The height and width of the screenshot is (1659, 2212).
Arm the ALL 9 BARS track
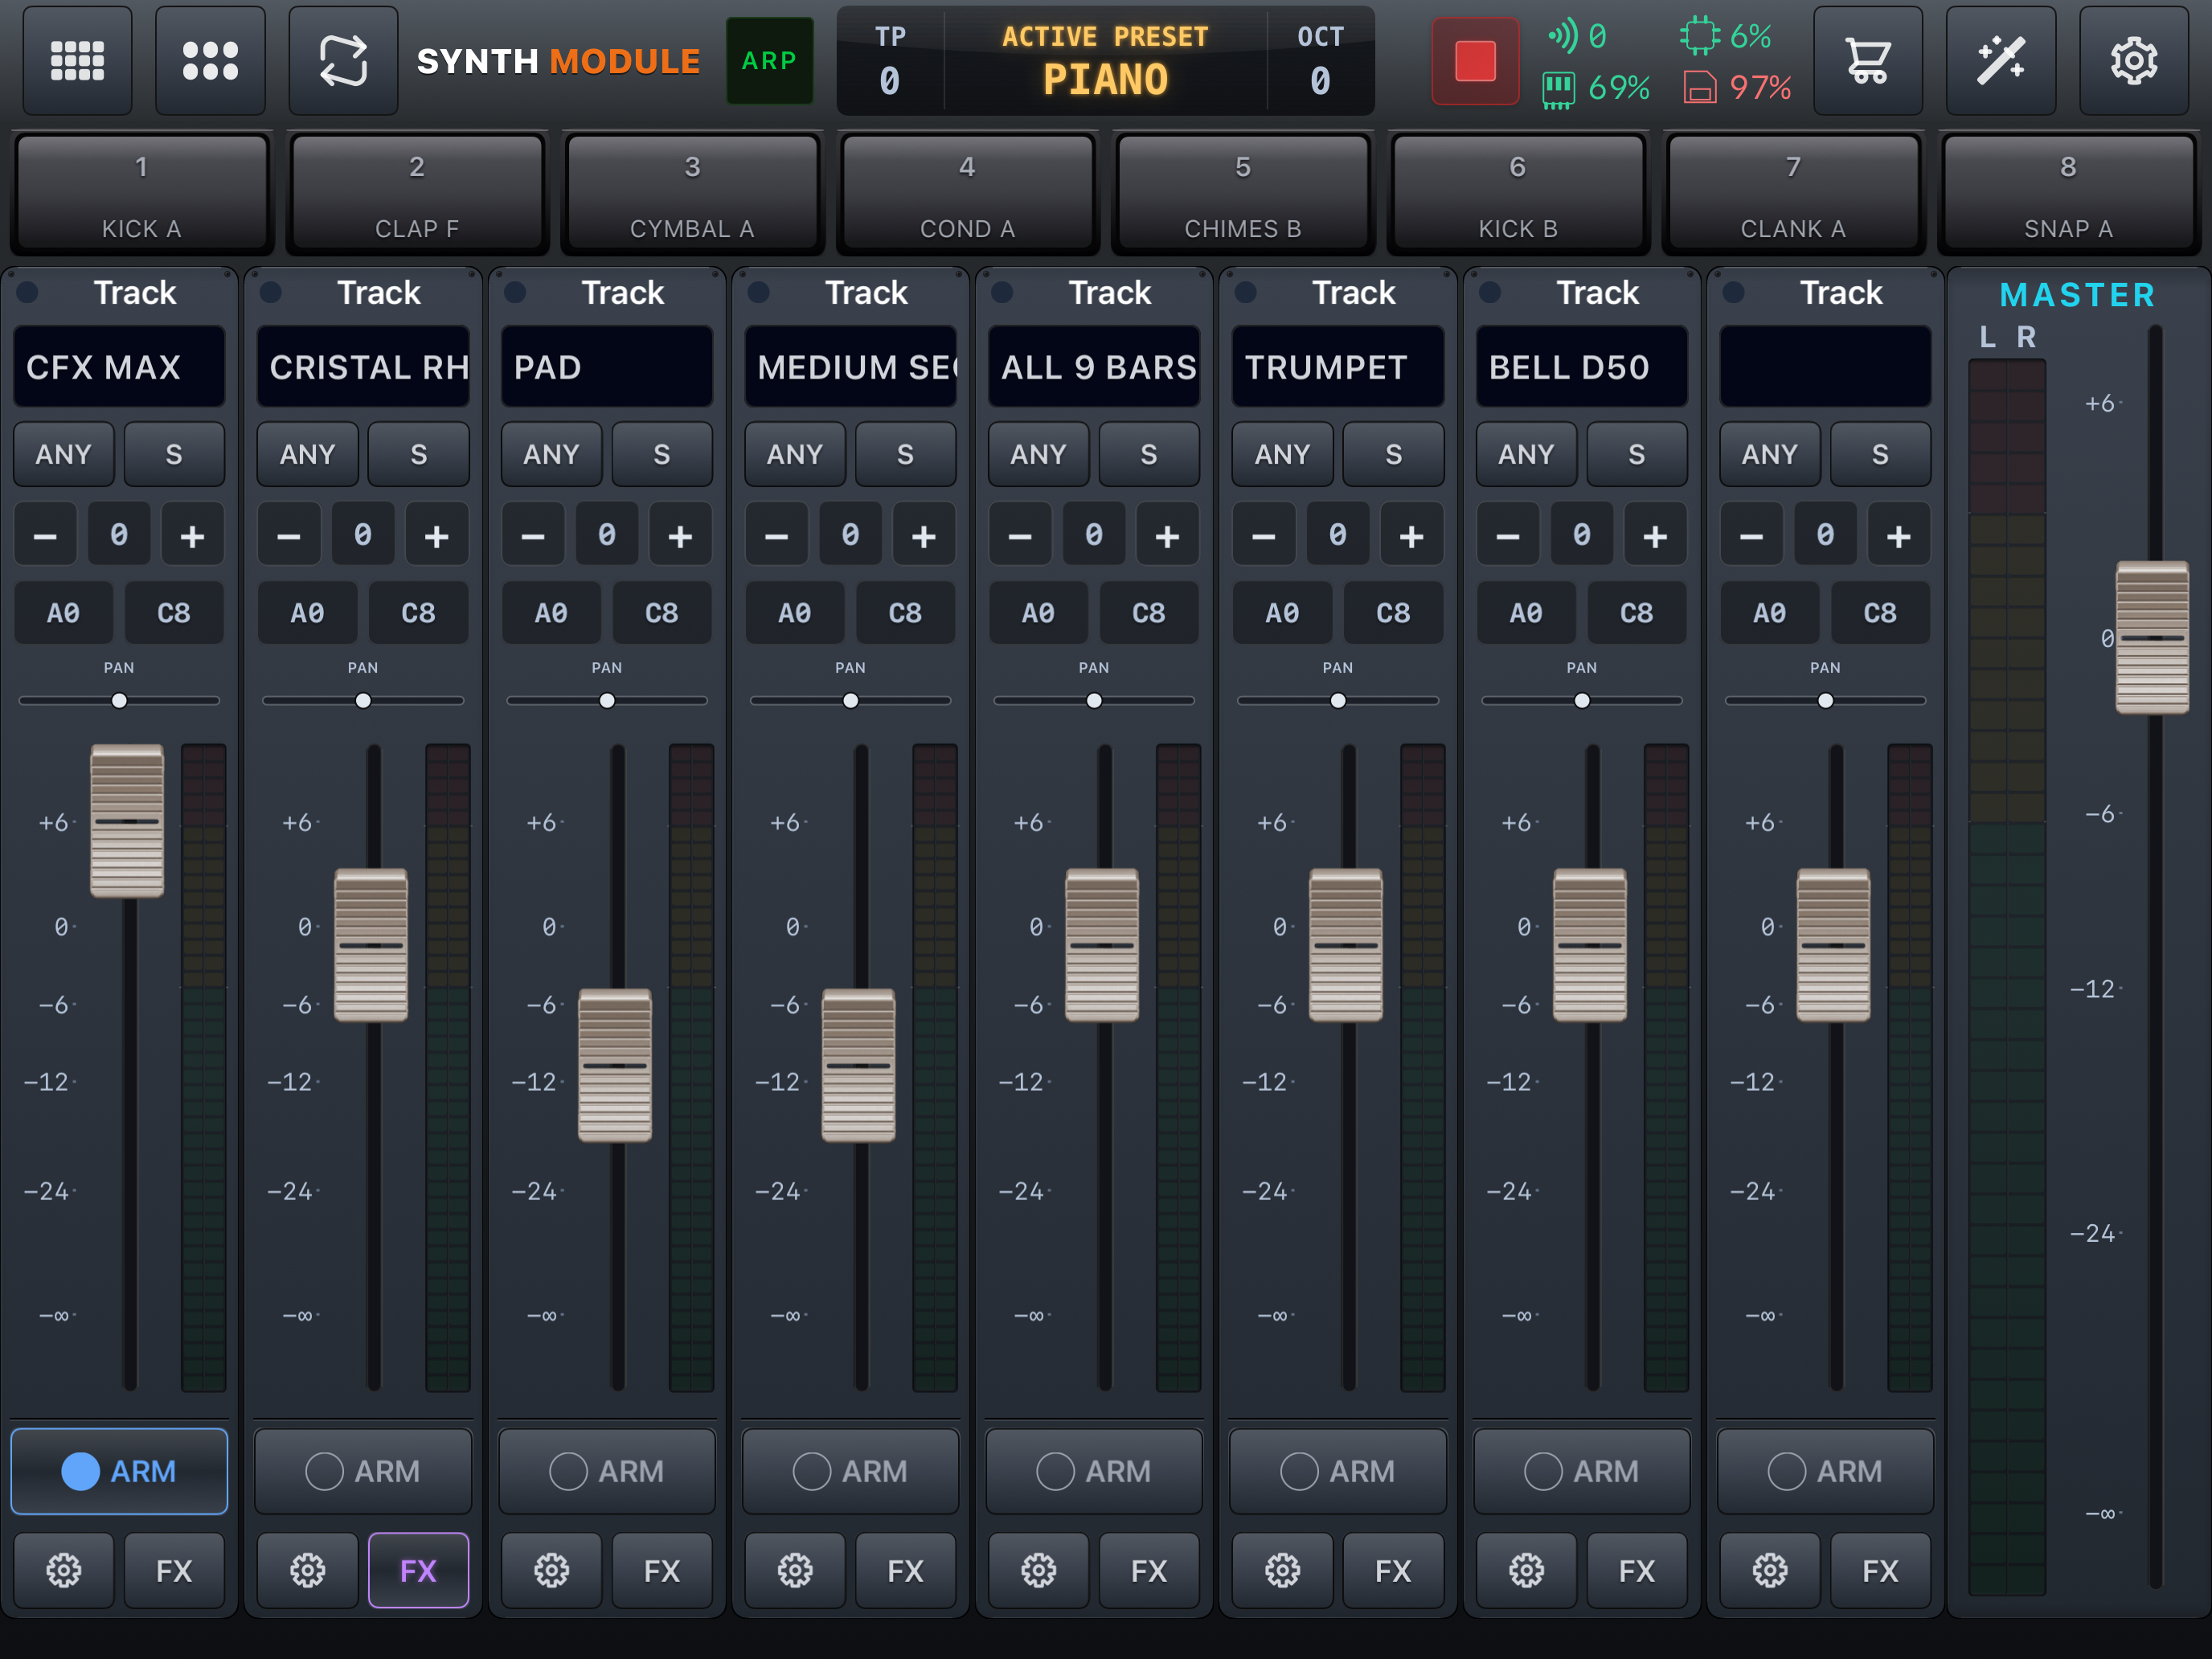point(1094,1471)
